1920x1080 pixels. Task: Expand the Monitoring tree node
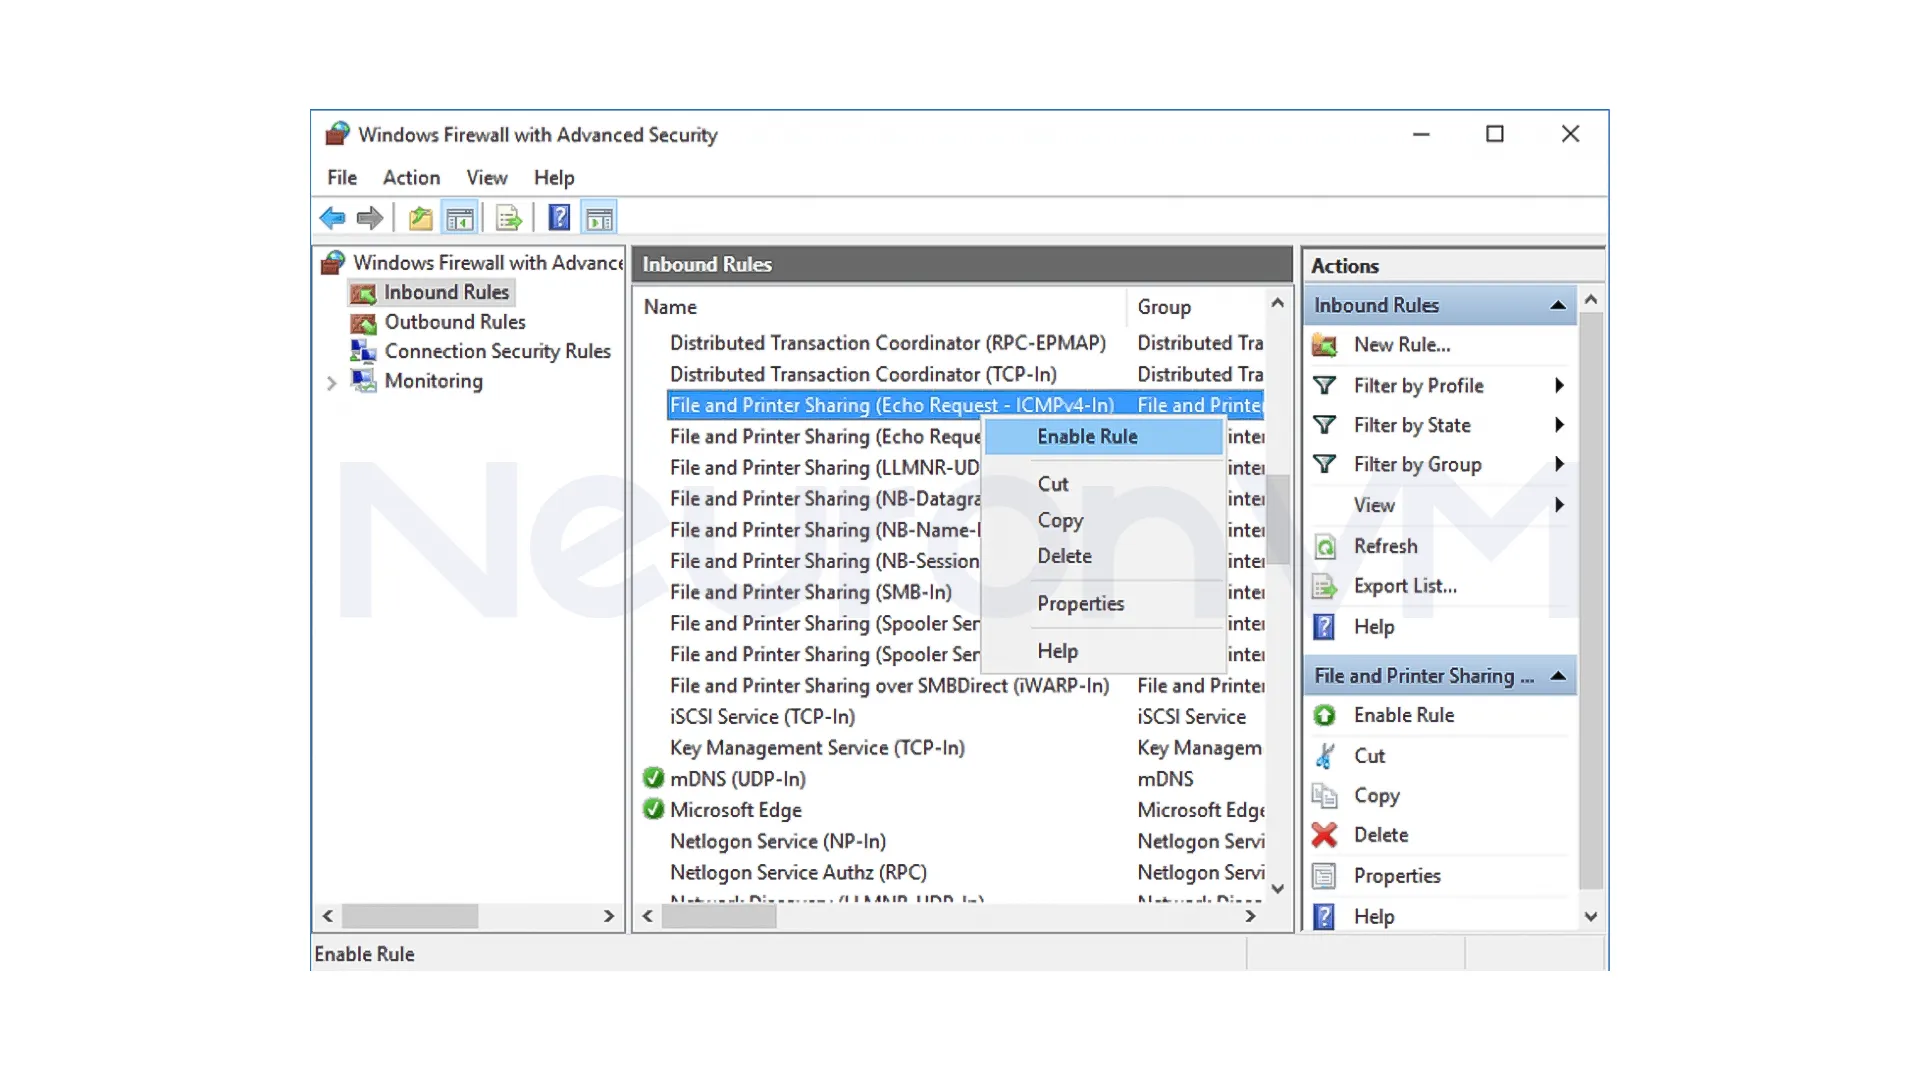[331, 383]
